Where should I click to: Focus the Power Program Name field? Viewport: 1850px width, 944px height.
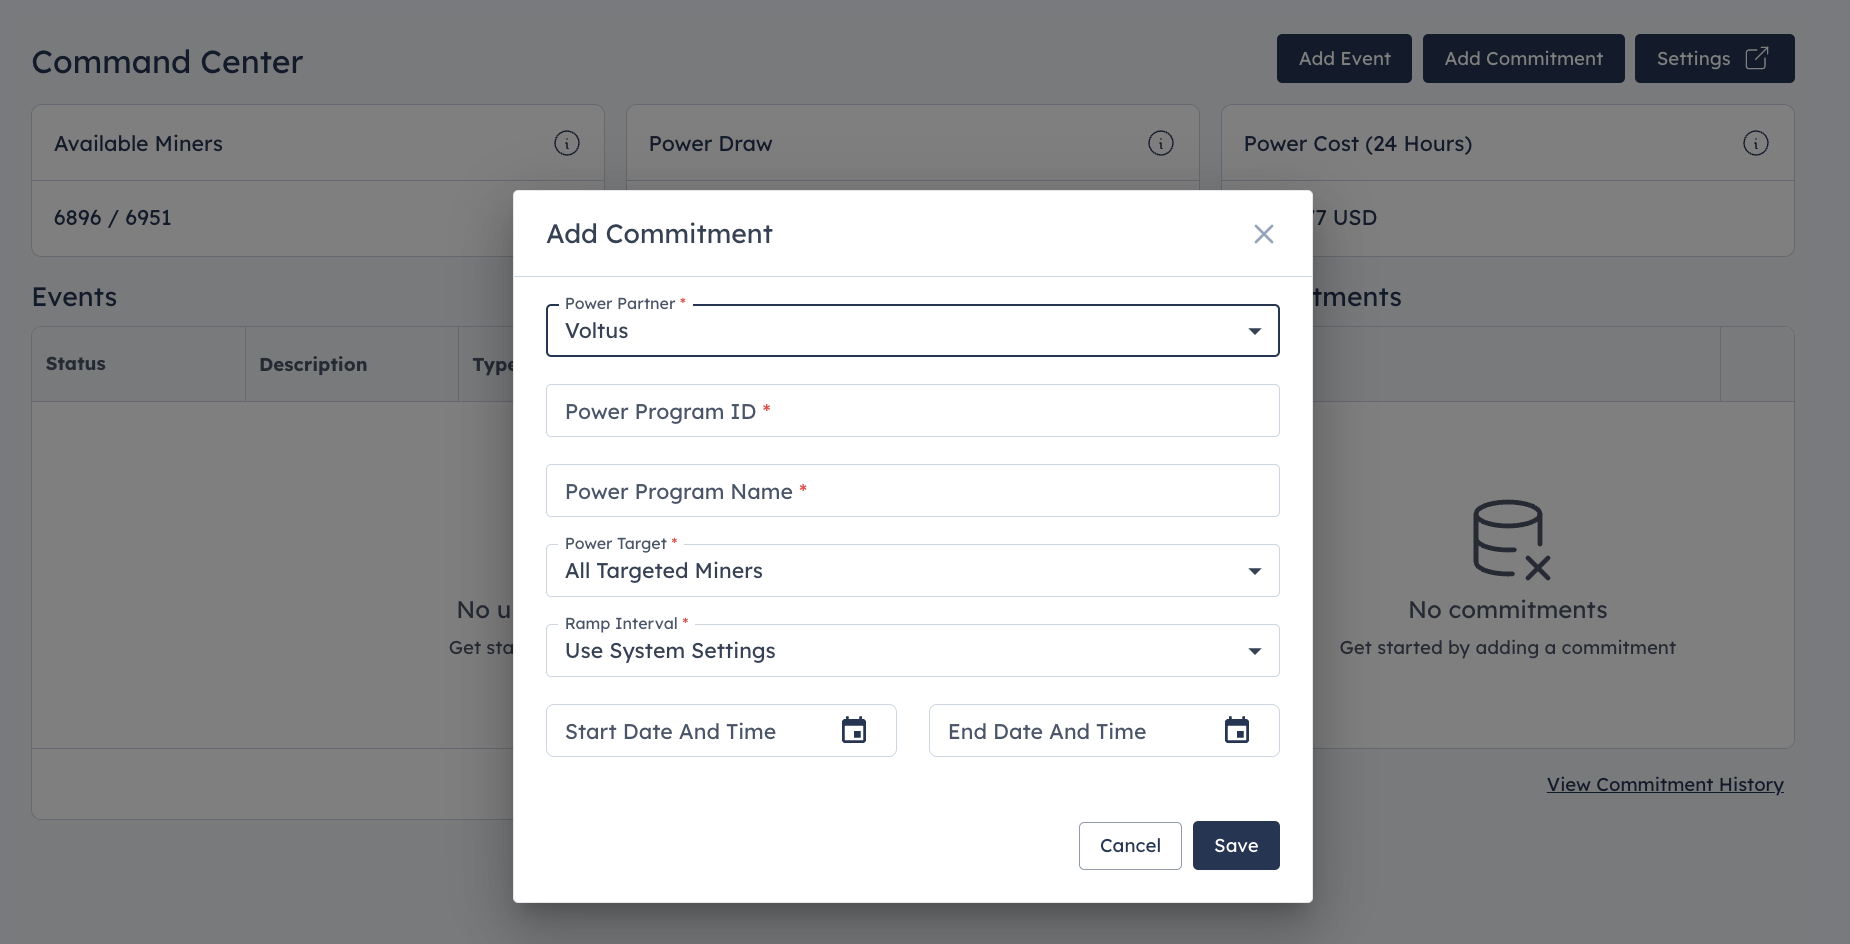coord(913,490)
